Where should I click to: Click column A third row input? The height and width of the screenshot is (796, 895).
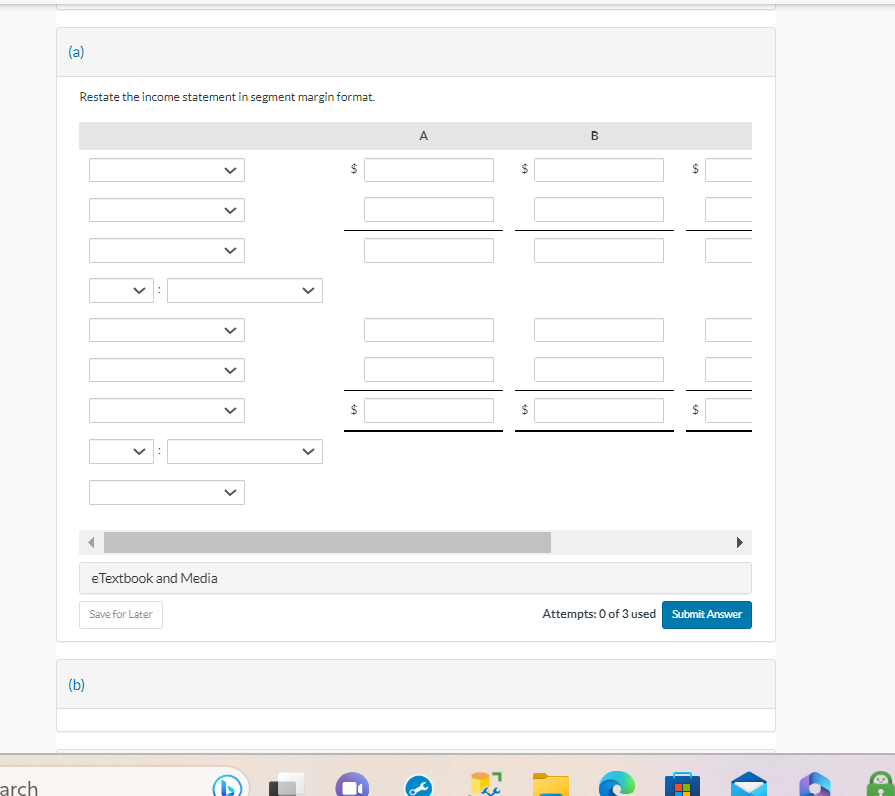click(429, 250)
